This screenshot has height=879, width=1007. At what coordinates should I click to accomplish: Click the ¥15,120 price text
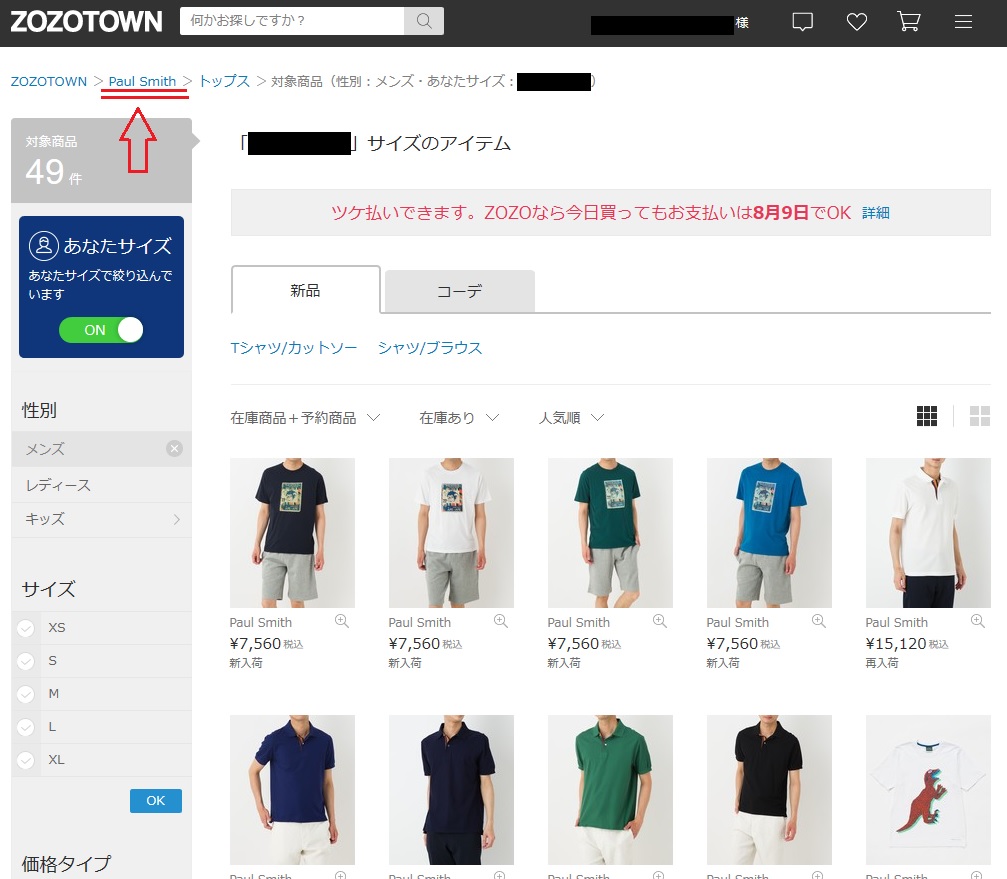point(896,643)
